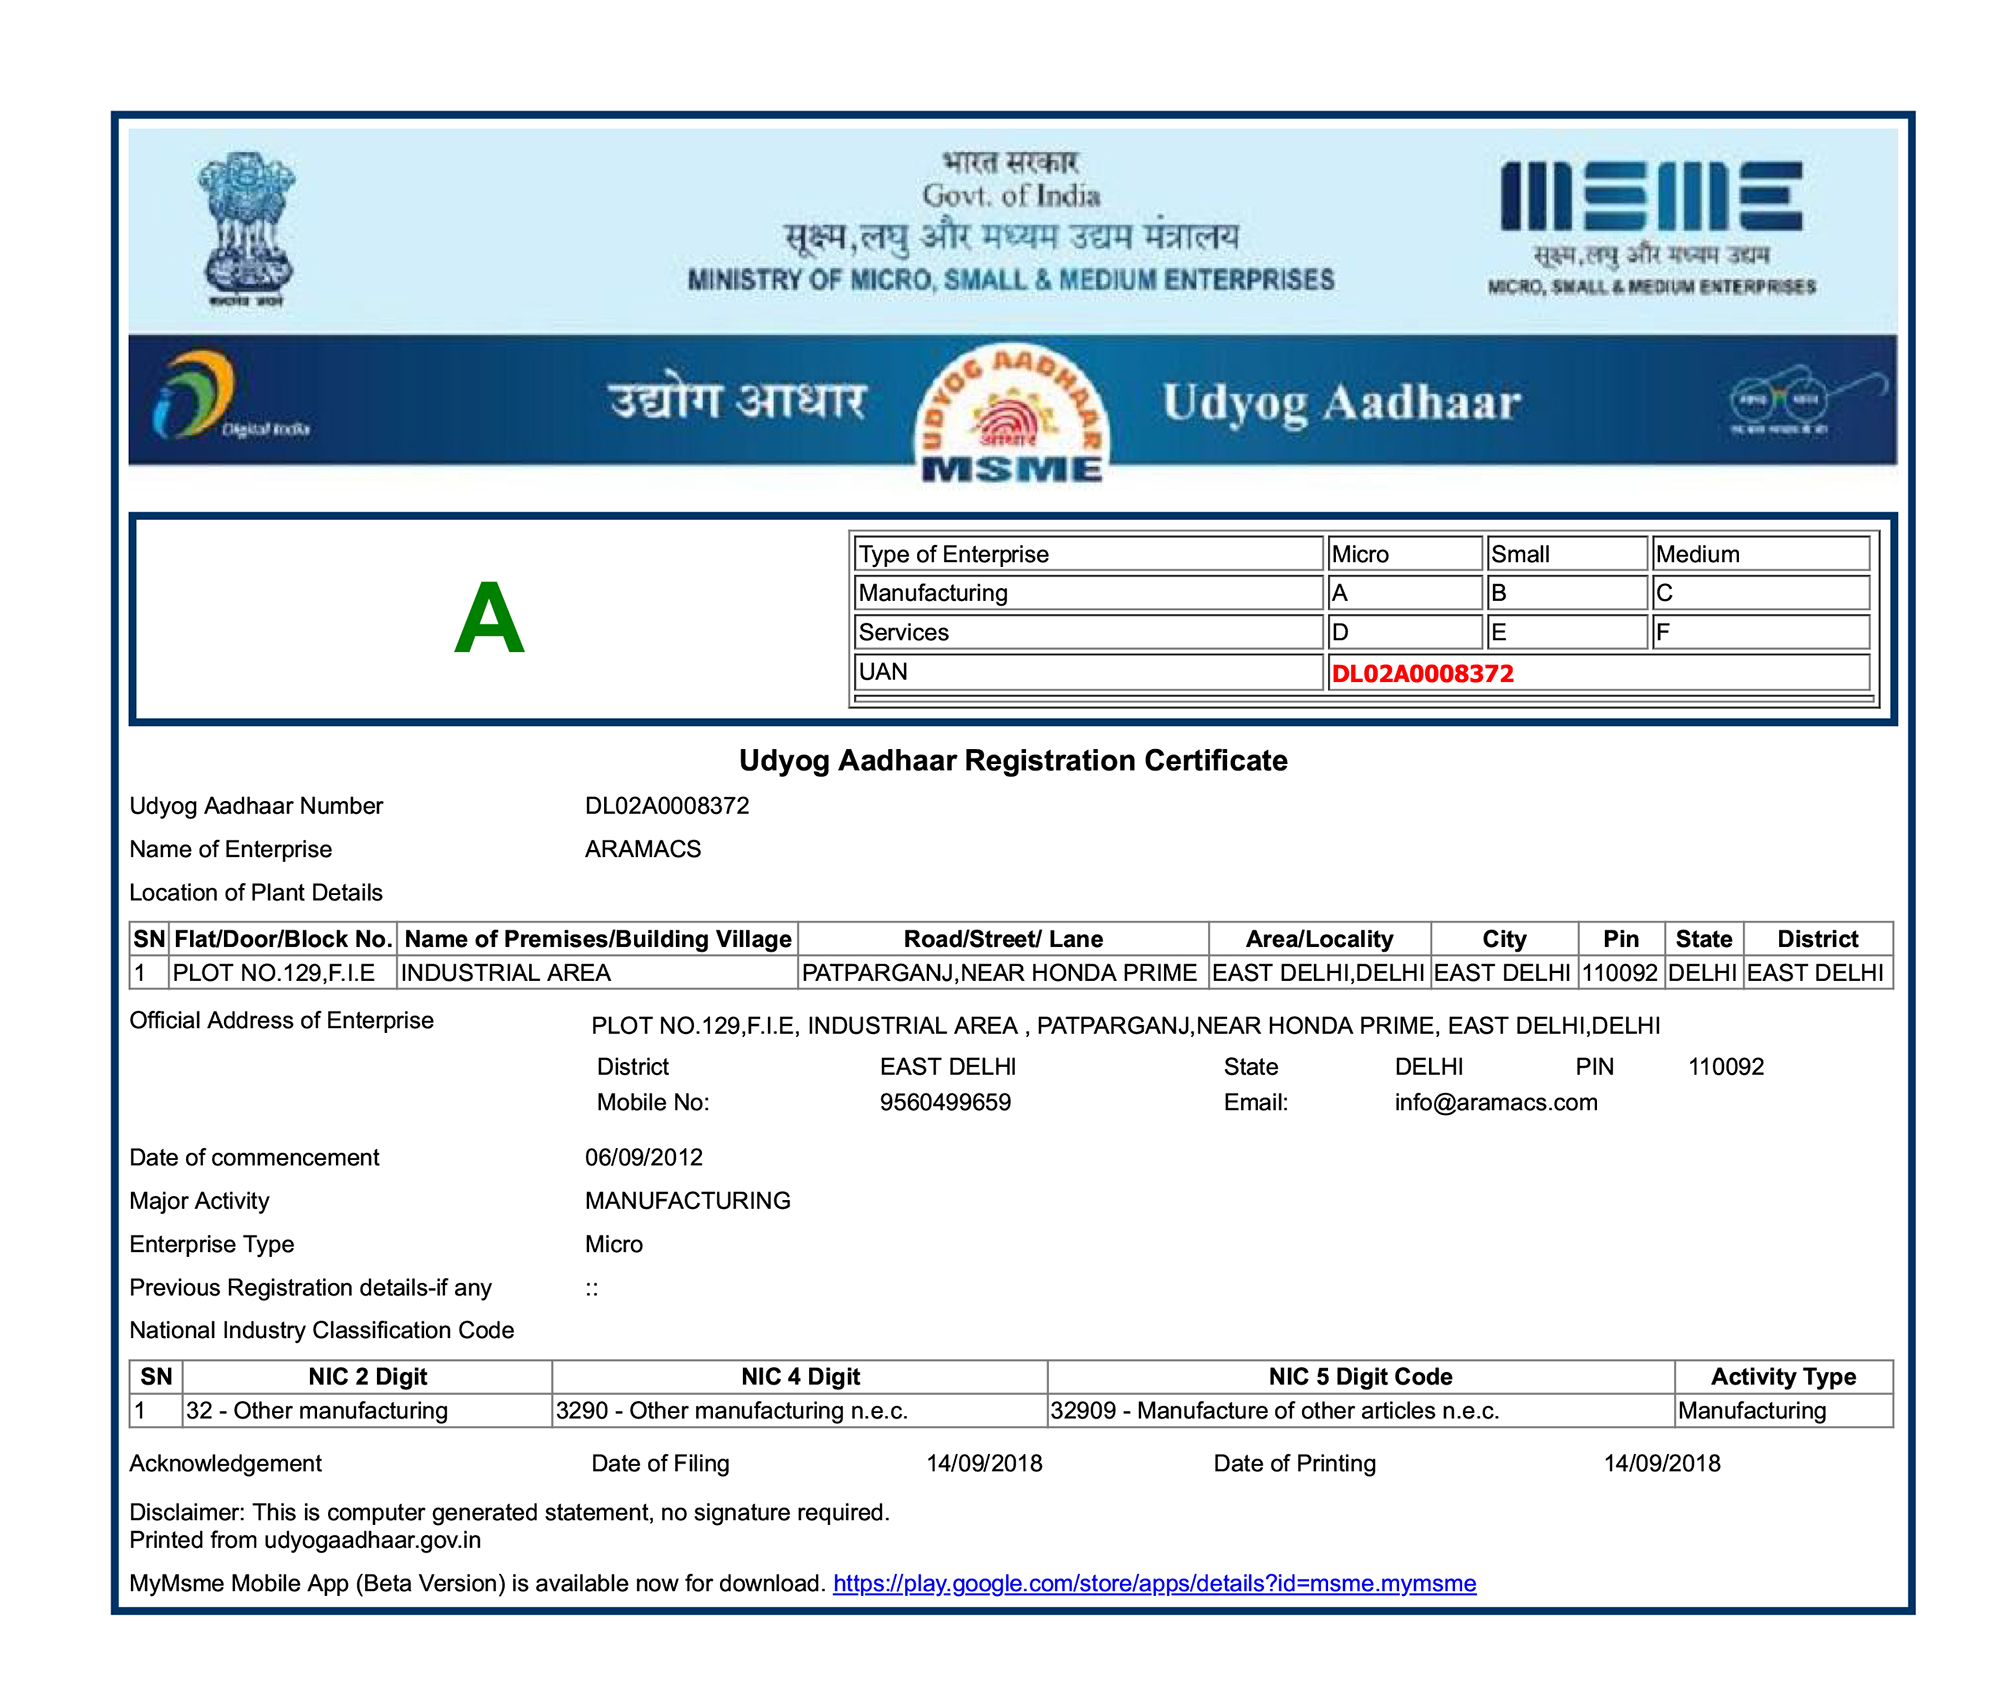Click the 32909 - Manufacture of other articles cell
Screen dimensions: 2011x1700
[x=1361, y=1411]
